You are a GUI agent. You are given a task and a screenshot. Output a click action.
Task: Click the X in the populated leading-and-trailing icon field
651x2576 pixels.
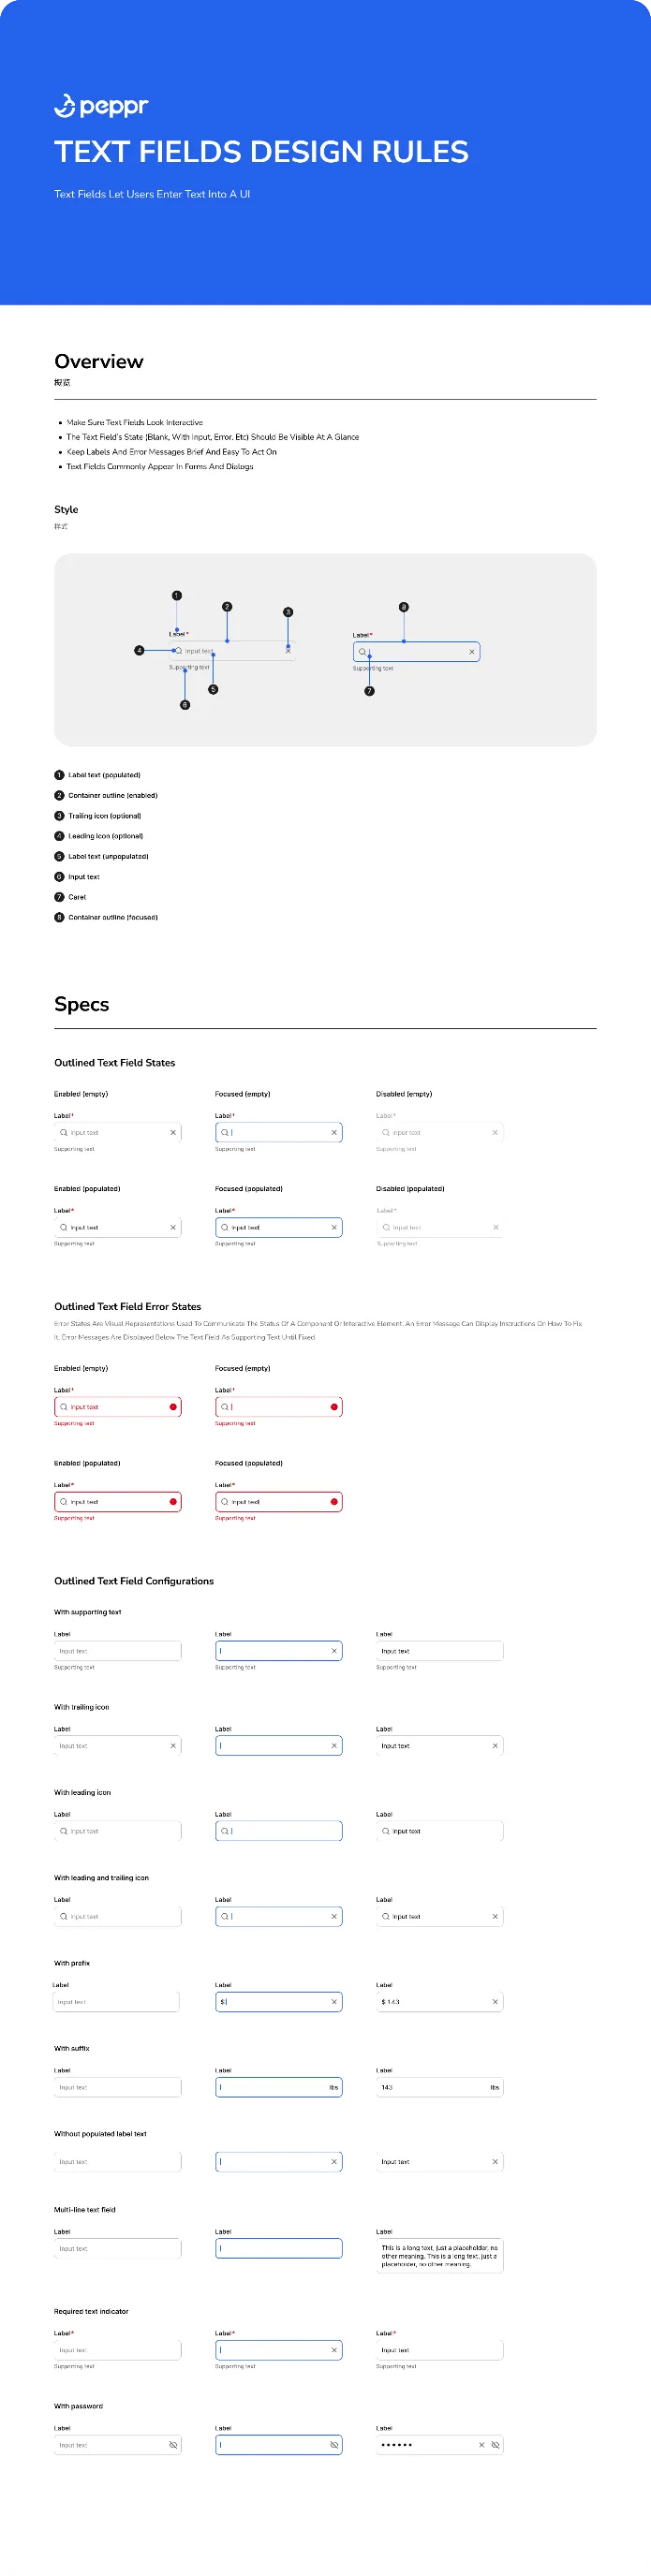coord(495,1917)
